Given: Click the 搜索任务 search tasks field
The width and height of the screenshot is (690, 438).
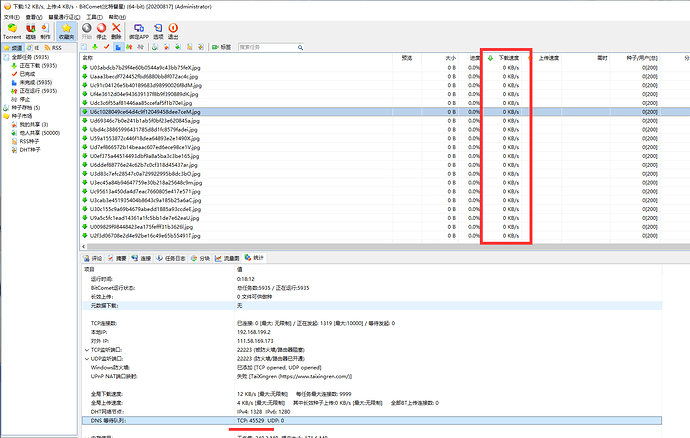Looking at the screenshot, I should pos(267,47).
